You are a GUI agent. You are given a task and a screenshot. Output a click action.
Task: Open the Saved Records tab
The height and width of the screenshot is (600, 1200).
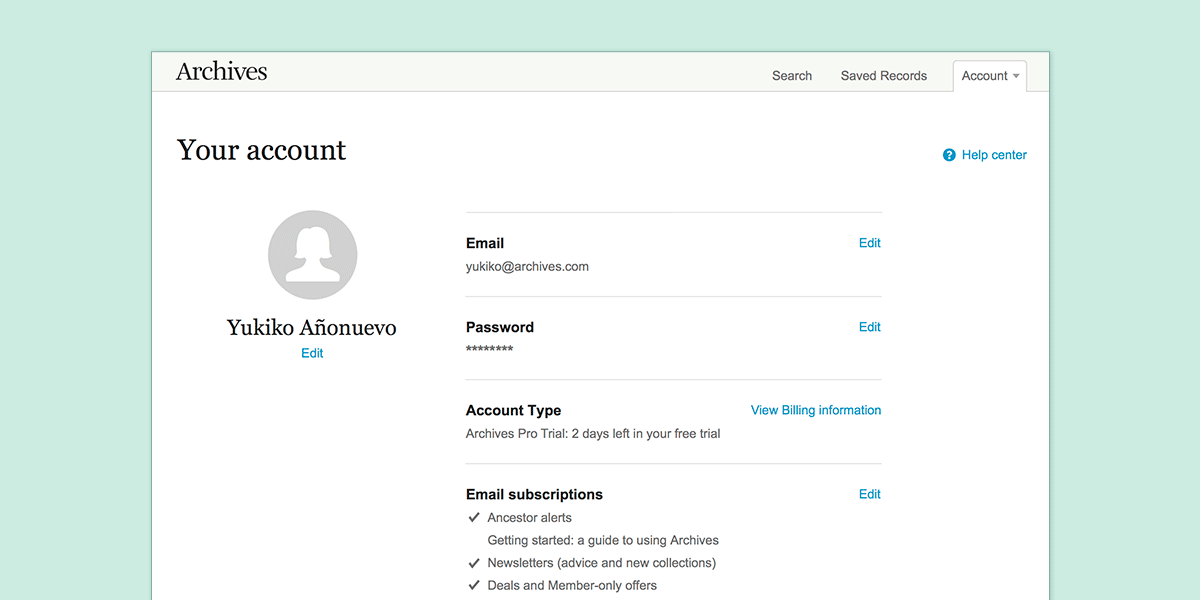[x=884, y=76]
